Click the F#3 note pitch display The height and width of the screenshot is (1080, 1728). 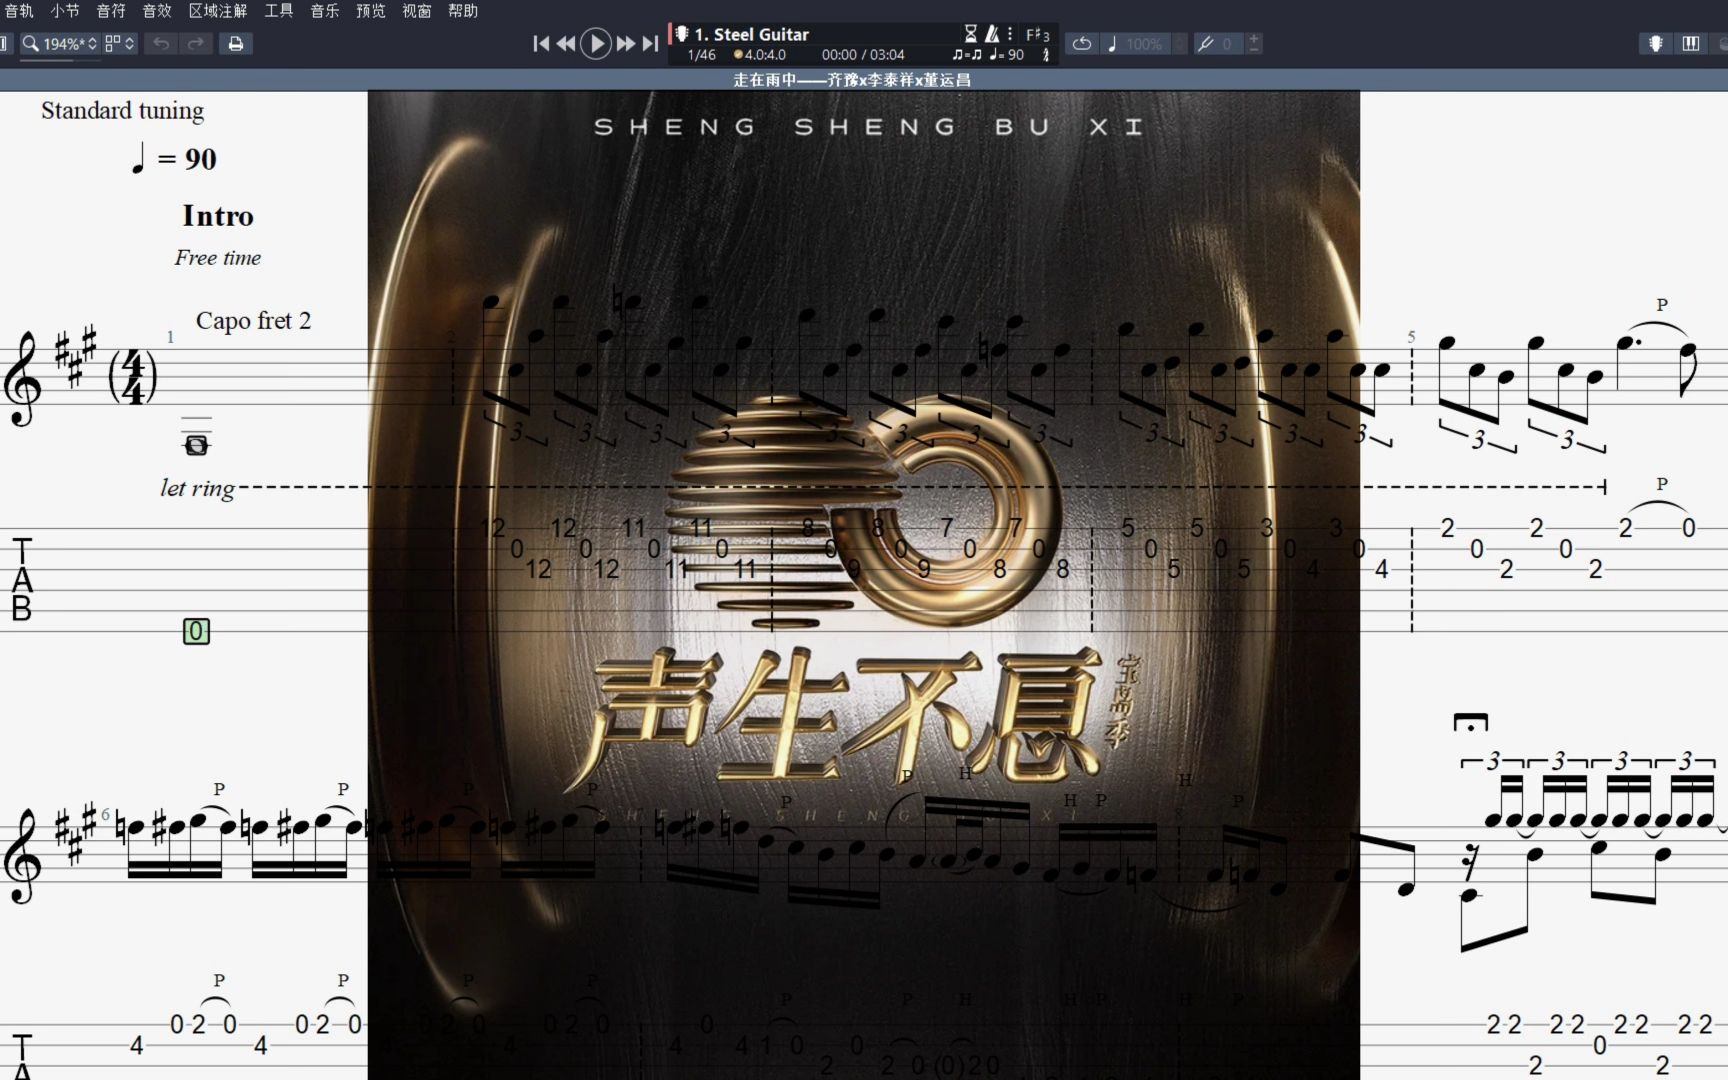[1038, 35]
